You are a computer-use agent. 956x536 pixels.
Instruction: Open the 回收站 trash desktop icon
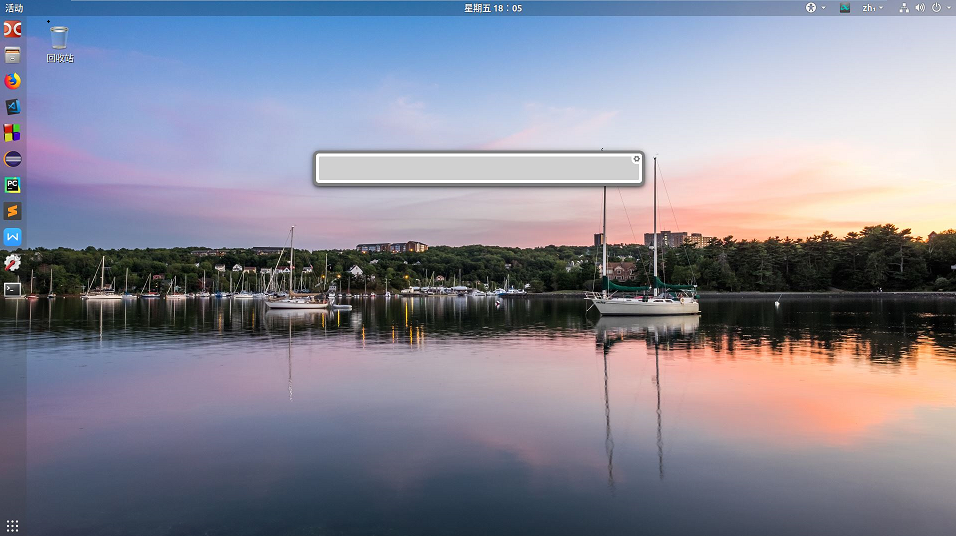coord(59,45)
